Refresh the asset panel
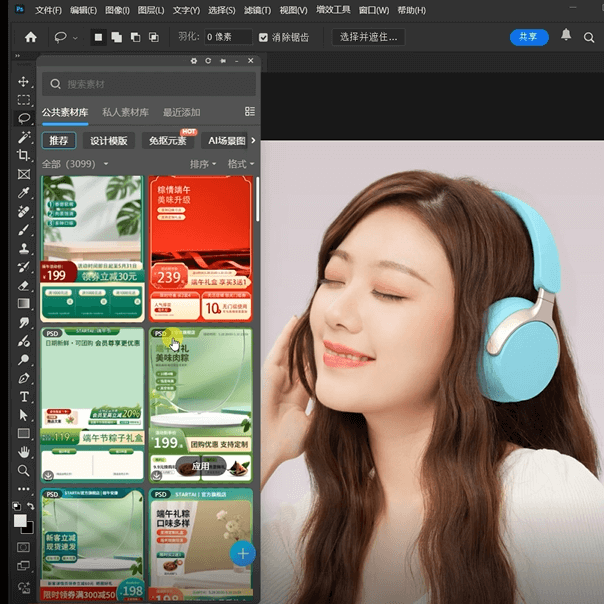The height and width of the screenshot is (604, 604). point(208,61)
